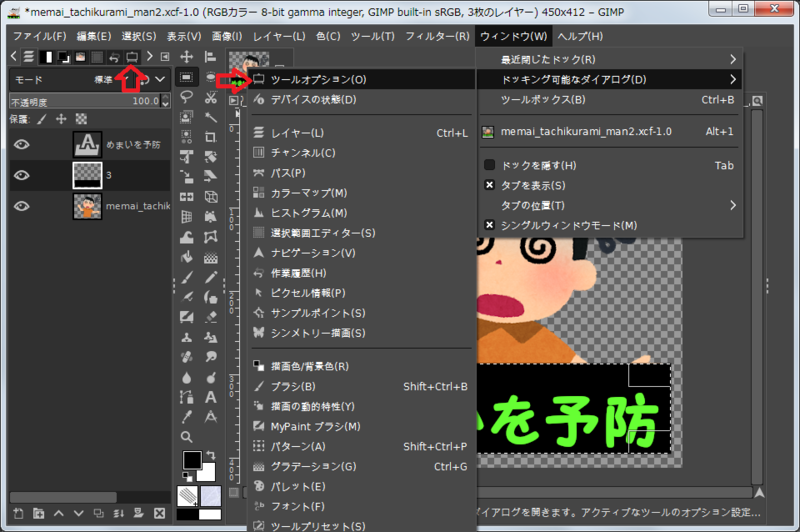The image size is (800, 532).
Task: Click the 不透明度 opacity slider
Action: [85, 101]
